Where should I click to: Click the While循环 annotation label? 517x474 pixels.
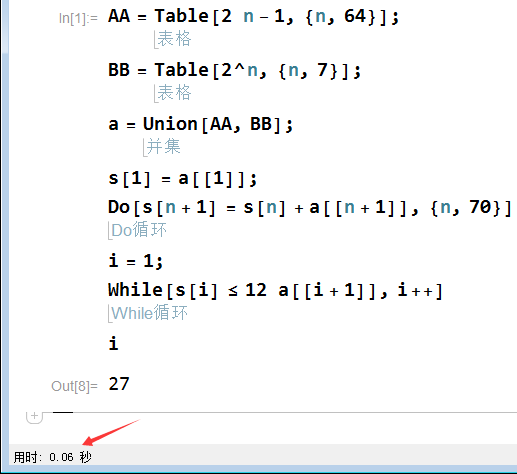(149, 313)
